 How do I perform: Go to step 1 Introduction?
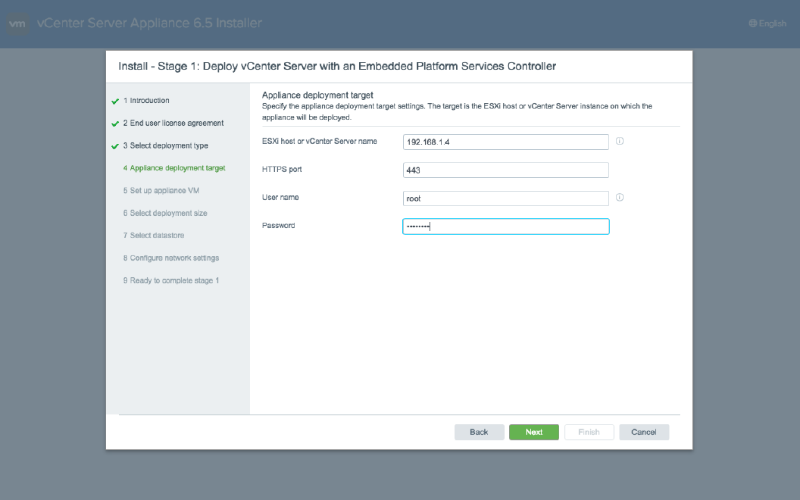point(146,101)
